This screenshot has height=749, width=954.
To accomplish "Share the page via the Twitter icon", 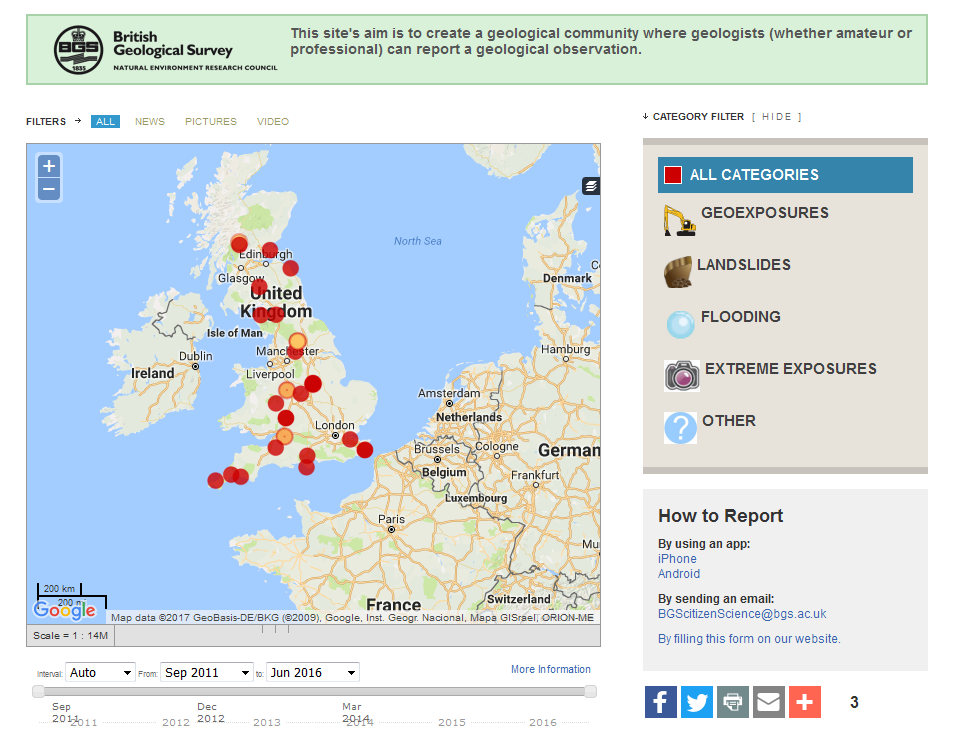I will pyautogui.click(x=696, y=702).
